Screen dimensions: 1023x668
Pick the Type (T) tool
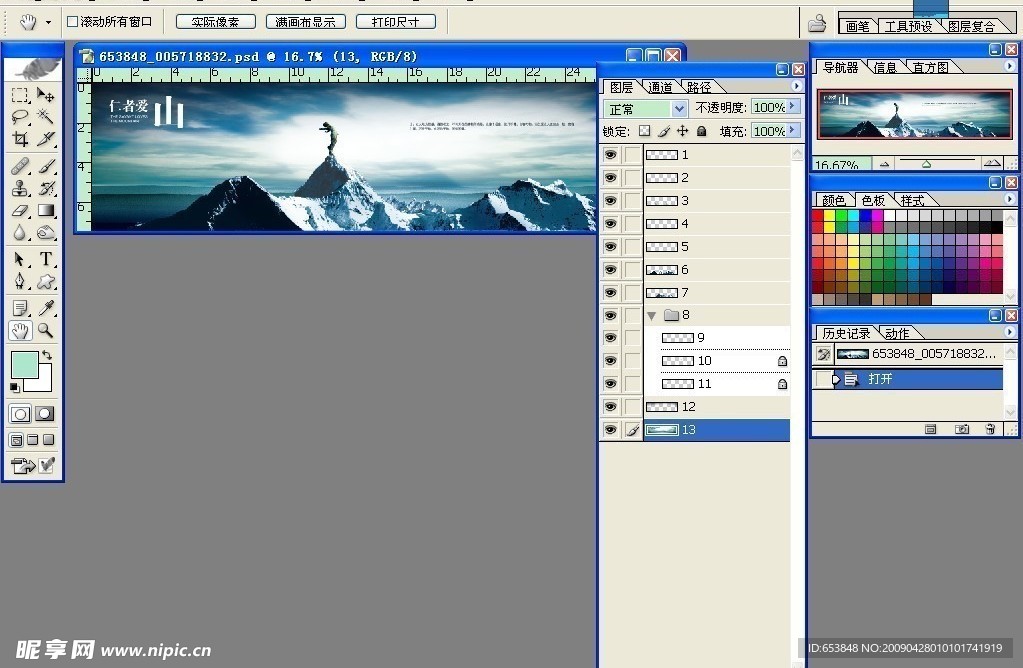(x=46, y=259)
